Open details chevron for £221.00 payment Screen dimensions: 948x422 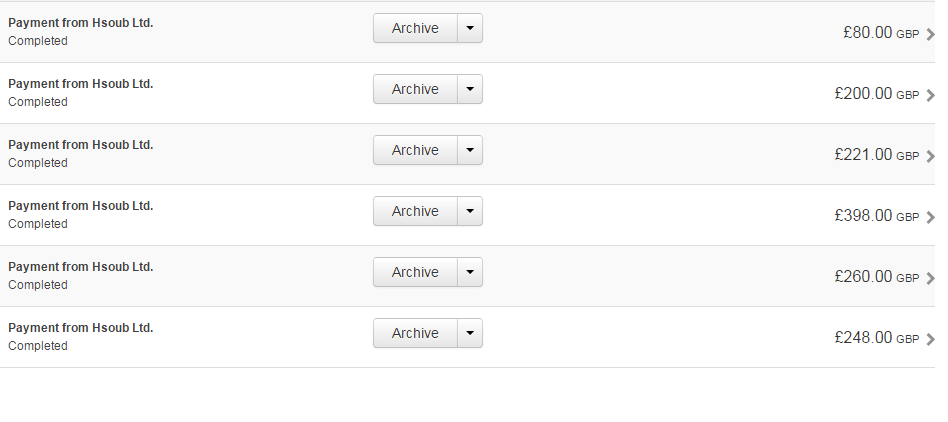pos(931,156)
